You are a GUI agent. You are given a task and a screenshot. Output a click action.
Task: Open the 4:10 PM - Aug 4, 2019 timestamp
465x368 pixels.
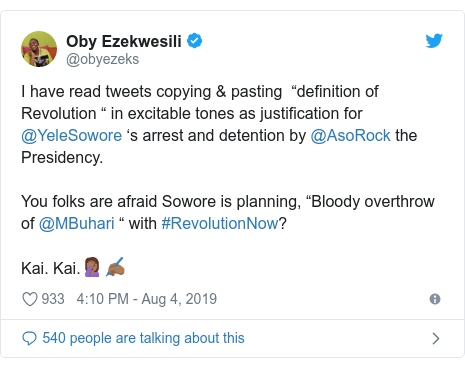pyautogui.click(x=147, y=299)
